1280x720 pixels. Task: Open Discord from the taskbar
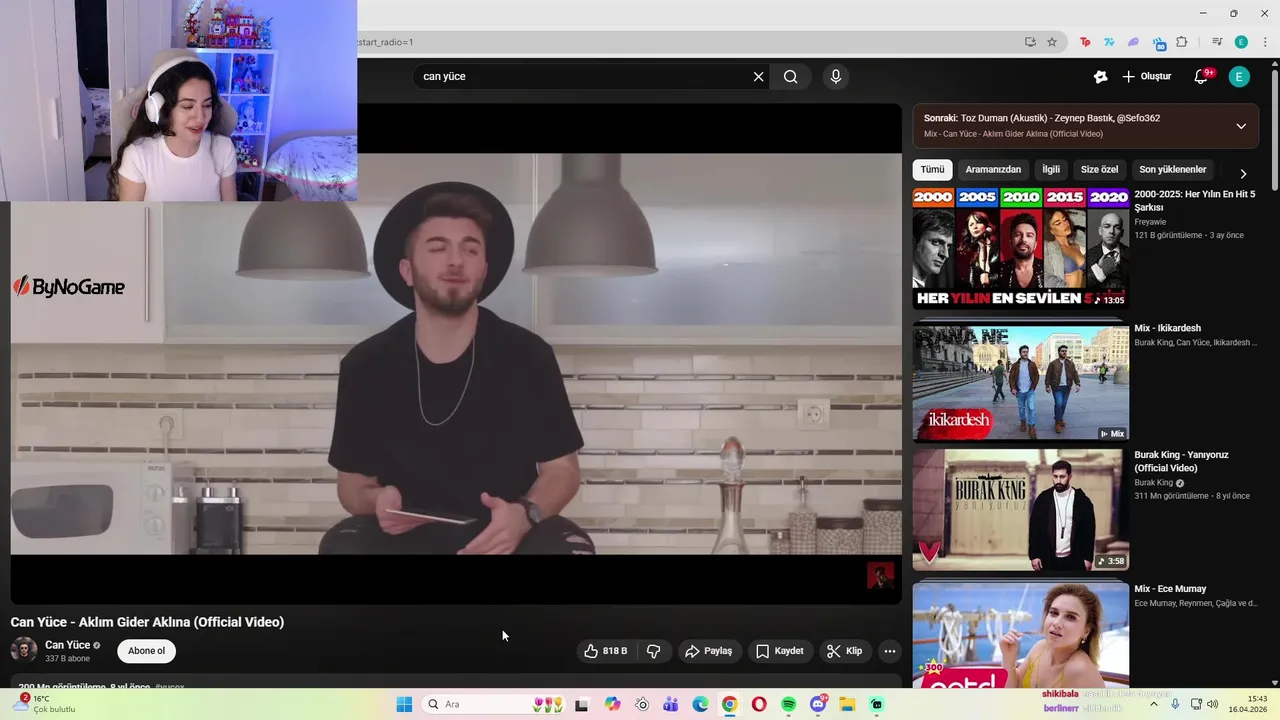coord(818,704)
